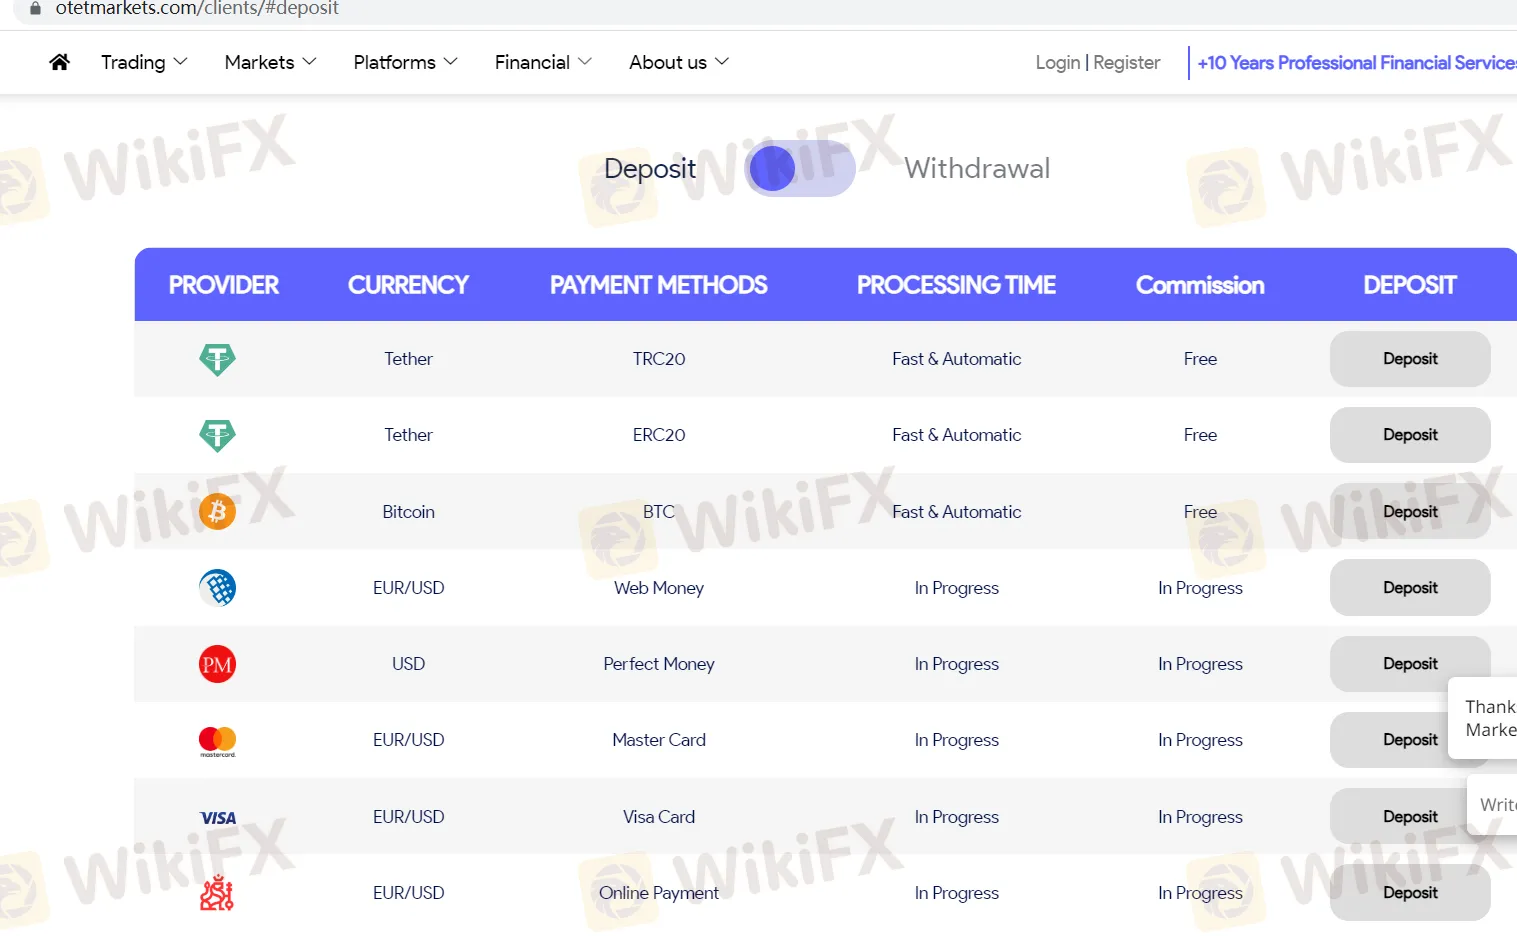Toggle the Deposit/Withdrawal switch

point(800,168)
